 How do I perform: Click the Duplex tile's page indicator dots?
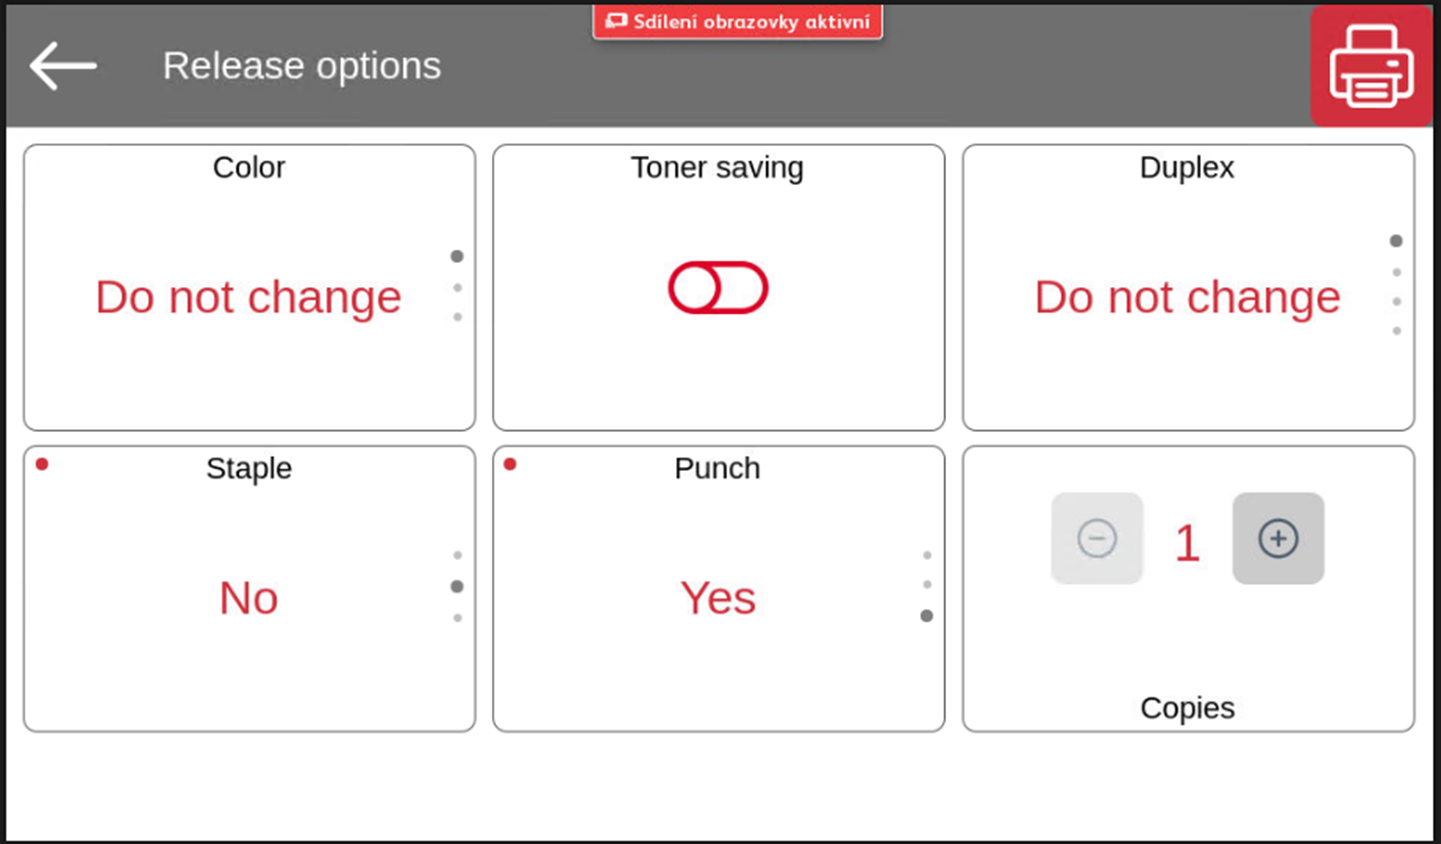[1396, 286]
